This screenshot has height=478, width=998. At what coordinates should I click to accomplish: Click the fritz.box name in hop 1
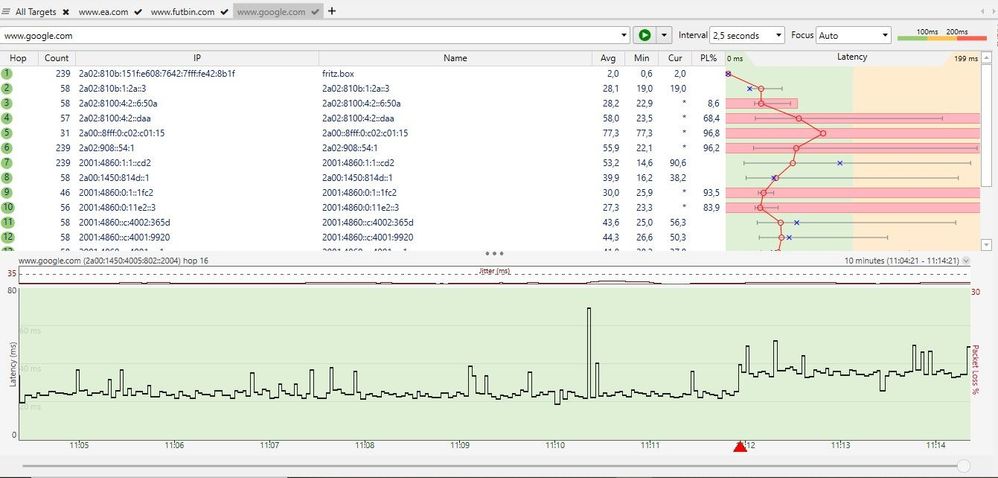click(338, 74)
